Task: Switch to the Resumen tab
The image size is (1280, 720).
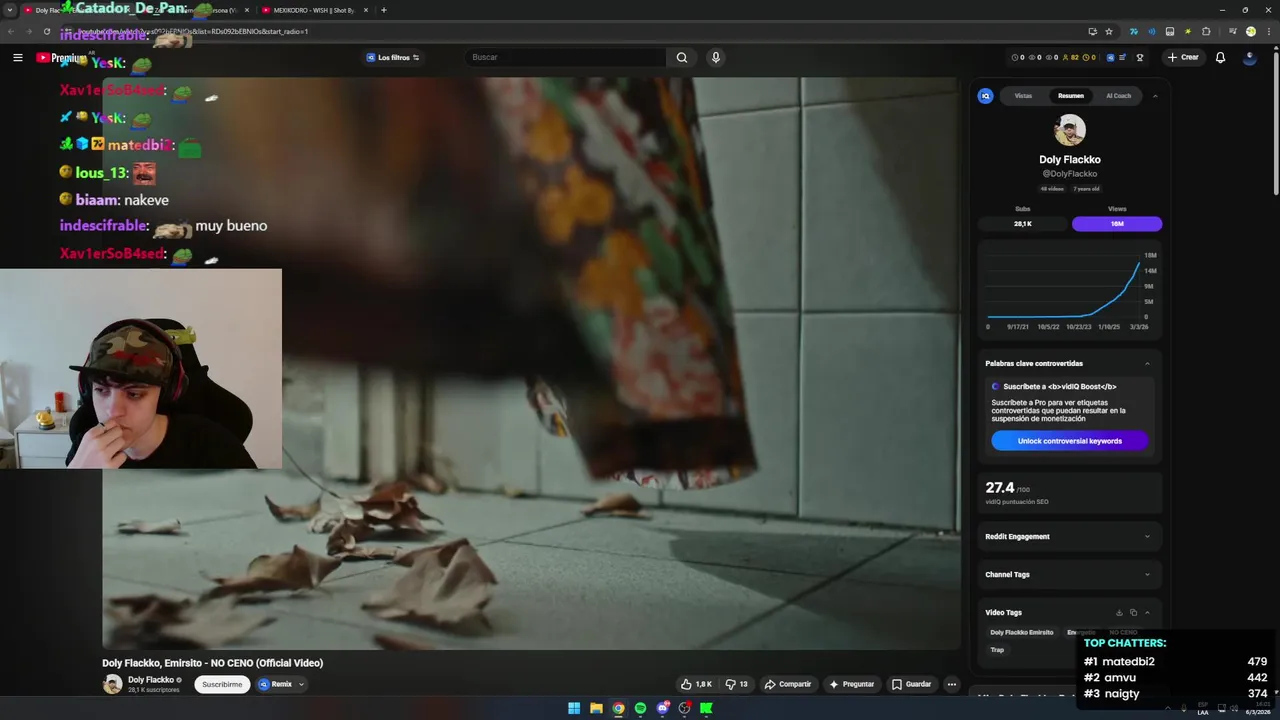Action: pos(1070,96)
